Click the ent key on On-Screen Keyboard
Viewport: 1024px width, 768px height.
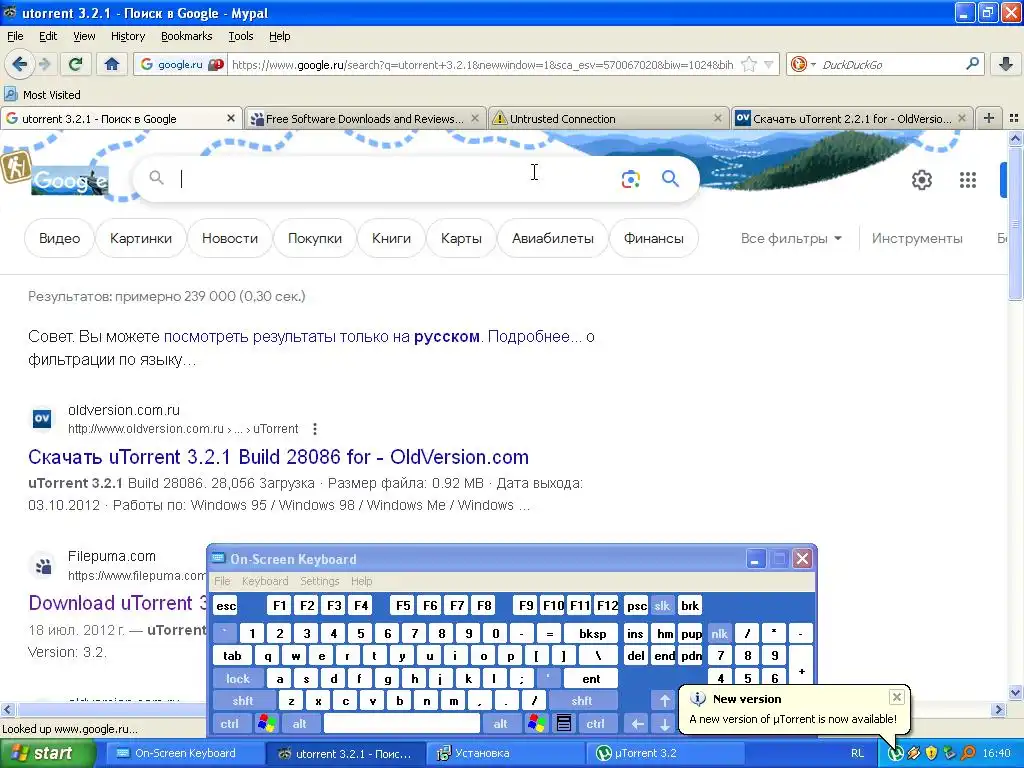pyautogui.click(x=591, y=679)
